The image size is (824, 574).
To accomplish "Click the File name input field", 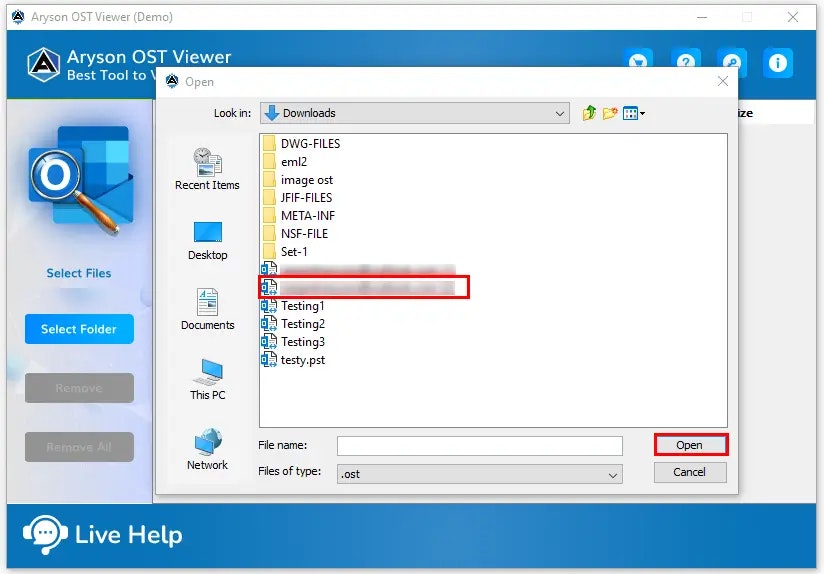I will [480, 446].
